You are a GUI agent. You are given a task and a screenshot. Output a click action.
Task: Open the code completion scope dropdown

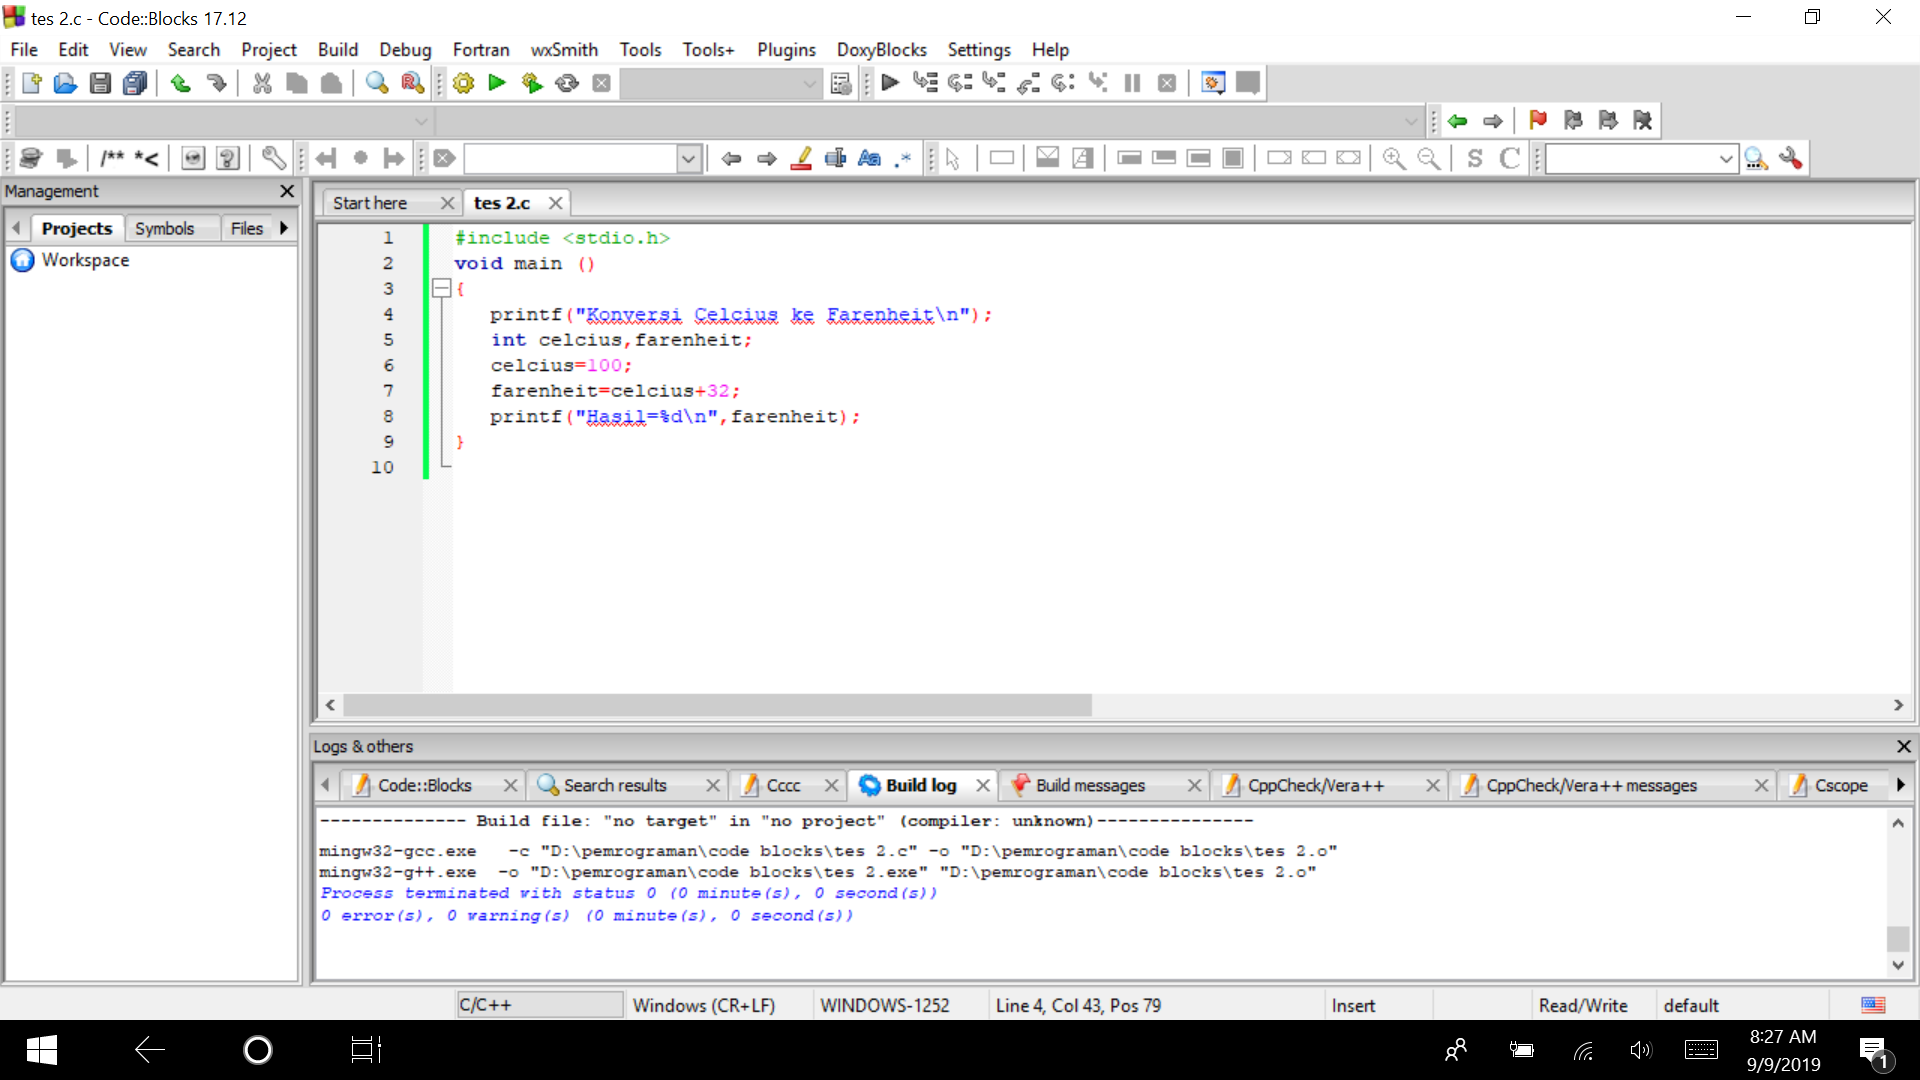tap(421, 121)
